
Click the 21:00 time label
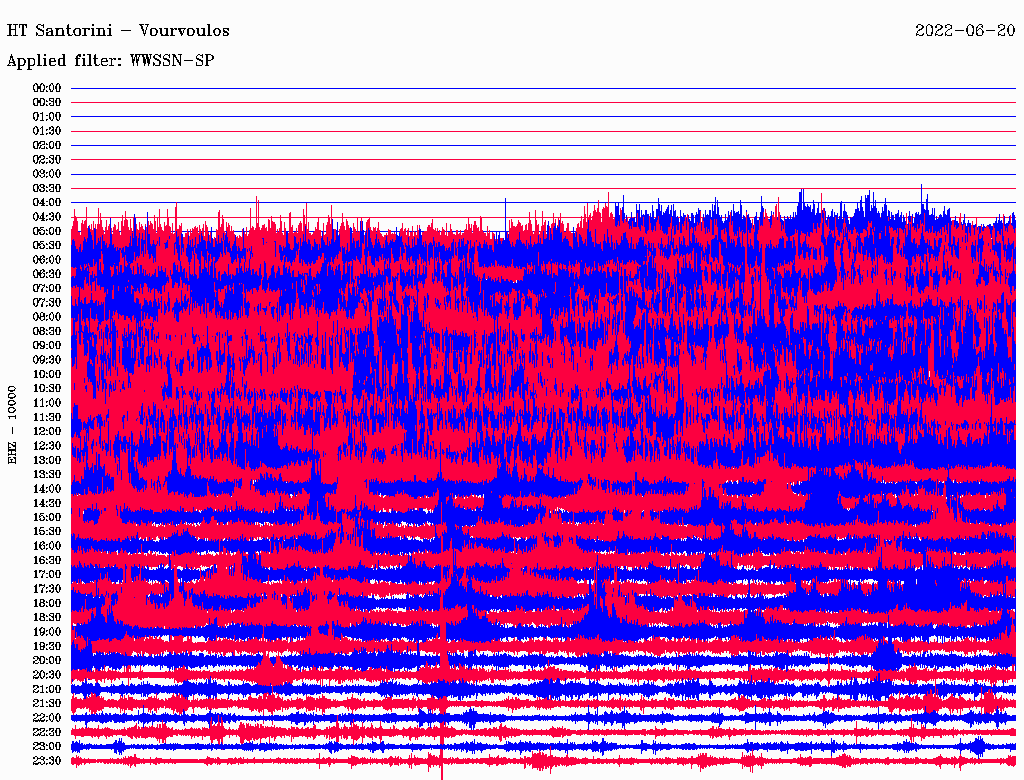pyautogui.click(x=47, y=689)
